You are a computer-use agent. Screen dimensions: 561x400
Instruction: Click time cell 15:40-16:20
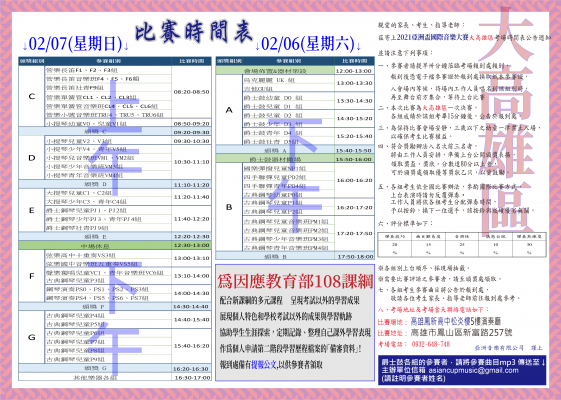191,346
